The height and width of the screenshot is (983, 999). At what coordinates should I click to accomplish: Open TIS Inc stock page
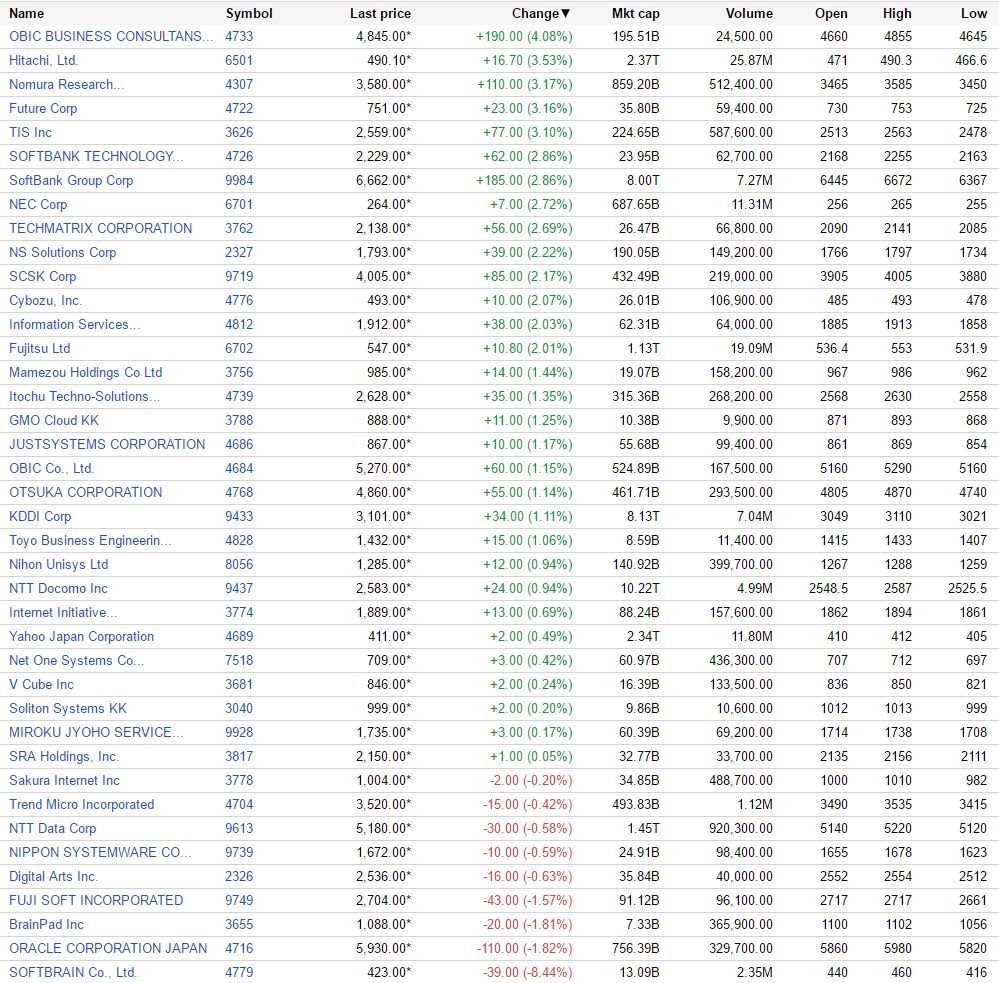(30, 133)
